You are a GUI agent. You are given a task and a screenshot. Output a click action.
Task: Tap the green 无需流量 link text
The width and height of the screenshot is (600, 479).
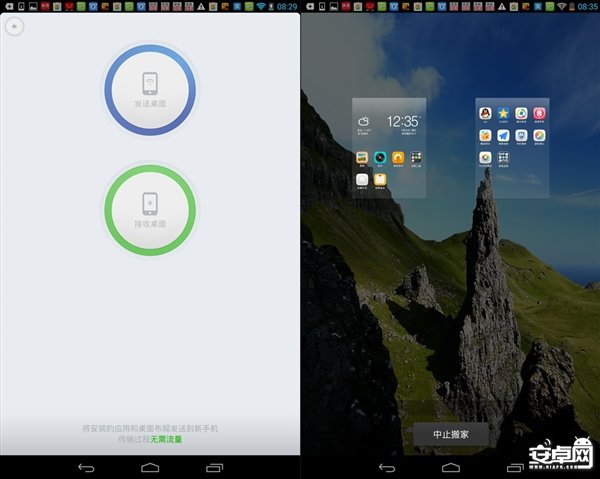coord(166,438)
